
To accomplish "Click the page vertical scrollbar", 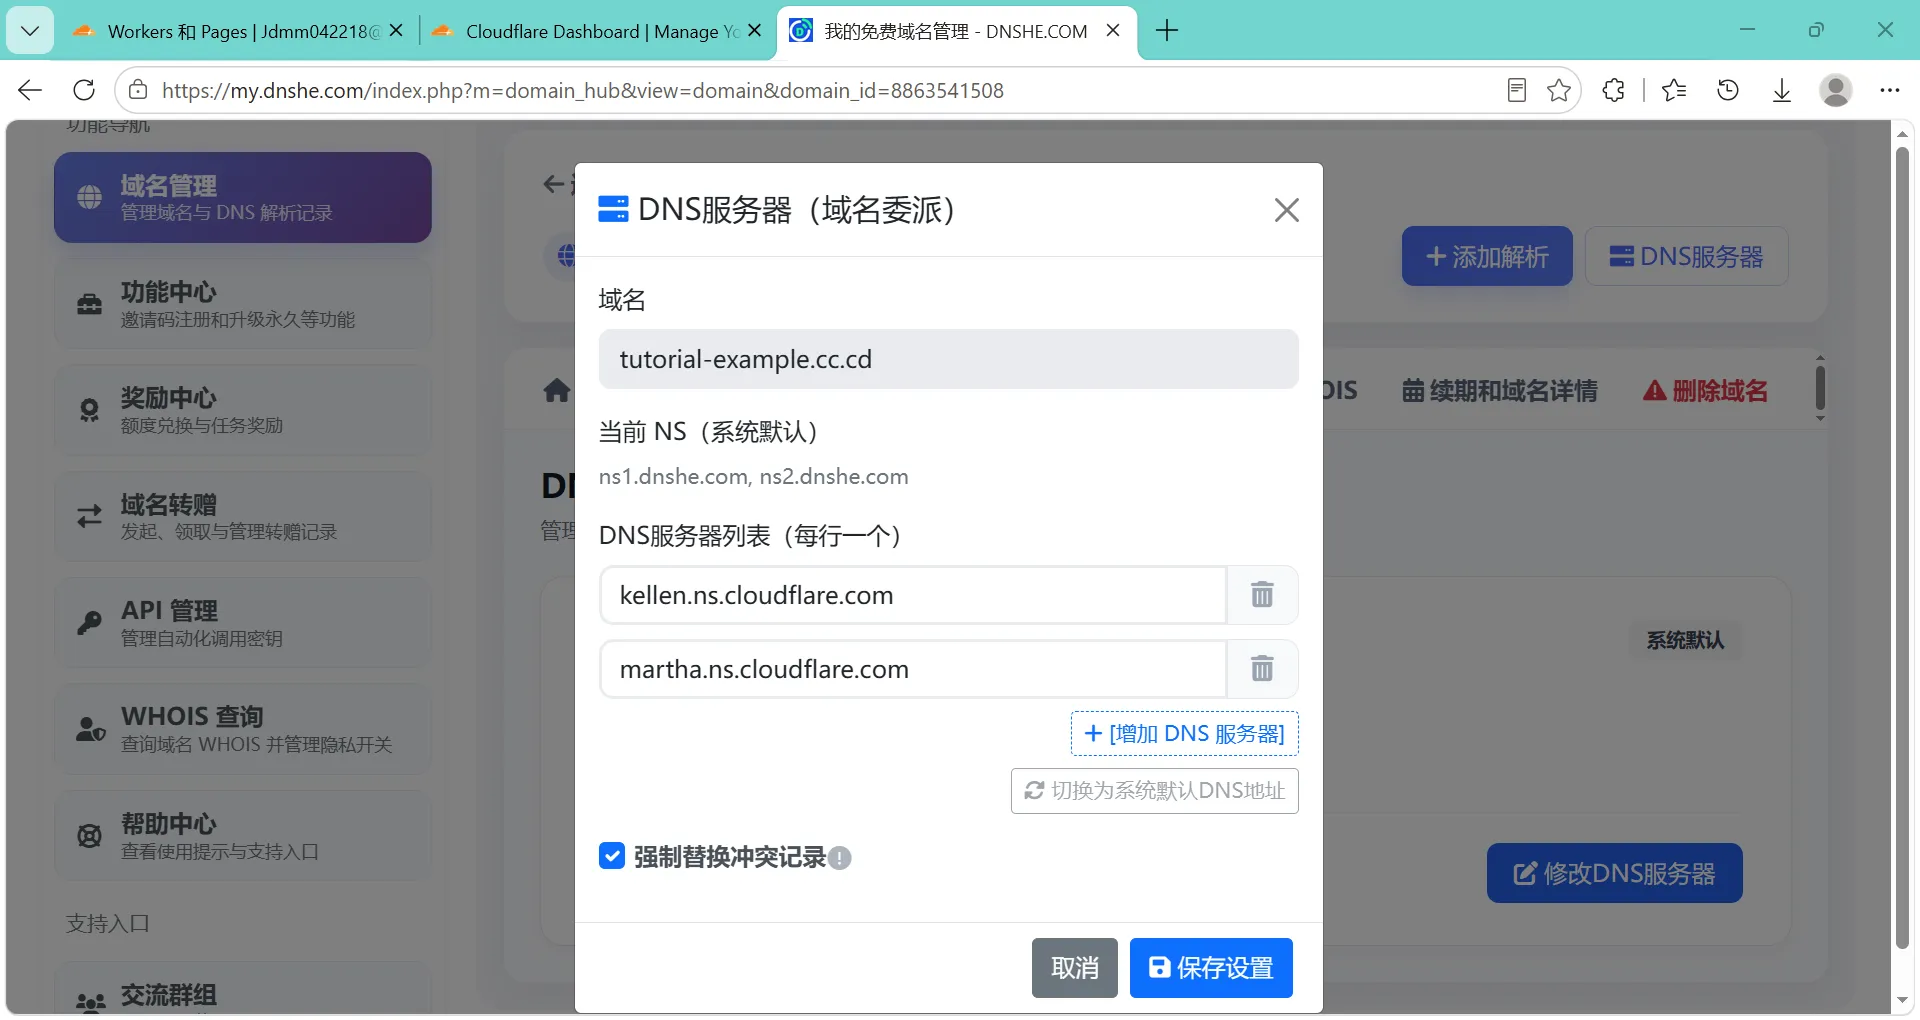I will click(x=1902, y=548).
